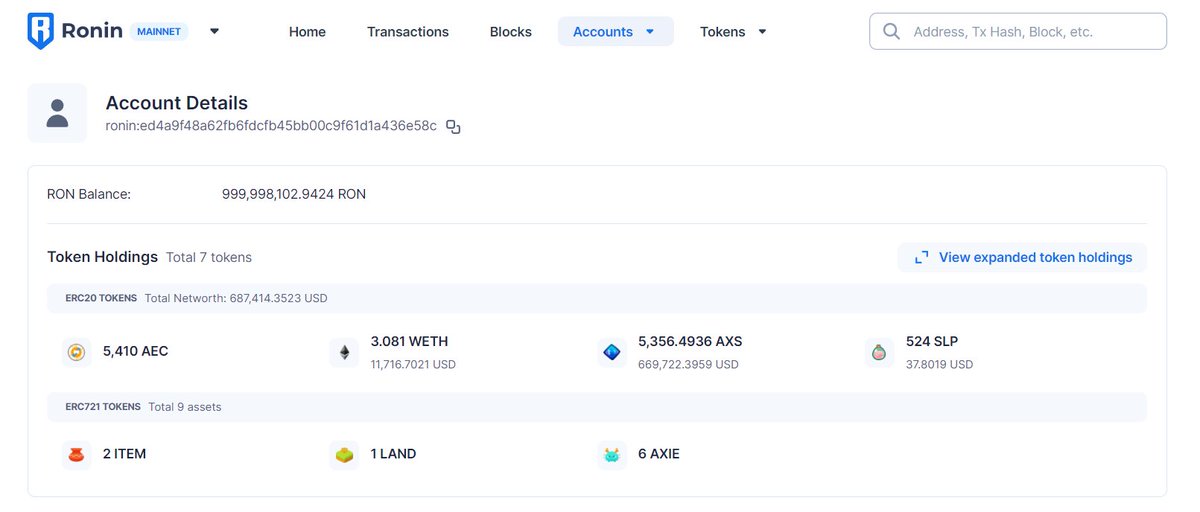This screenshot has height=512, width=1200.
Task: Select the Tokens nav item
Action: coord(734,32)
